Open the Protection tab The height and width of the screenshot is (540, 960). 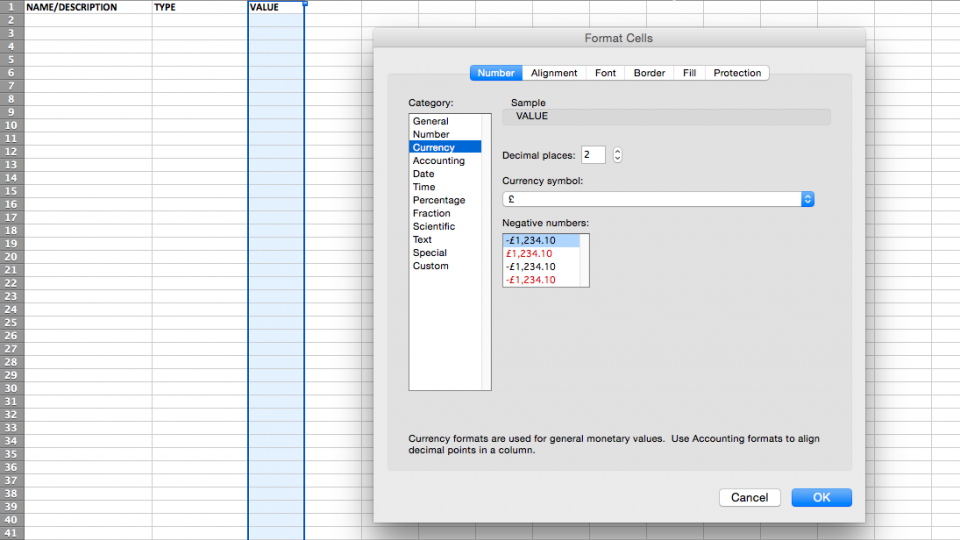(x=737, y=73)
